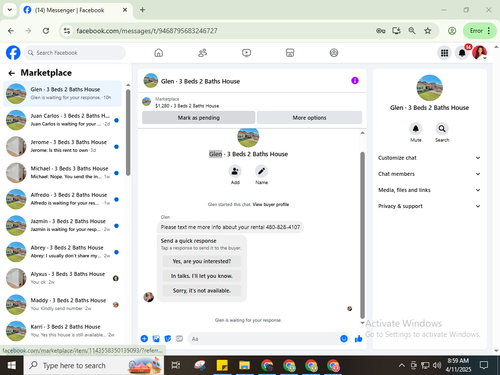Open the account profile picture menu

point(479,53)
